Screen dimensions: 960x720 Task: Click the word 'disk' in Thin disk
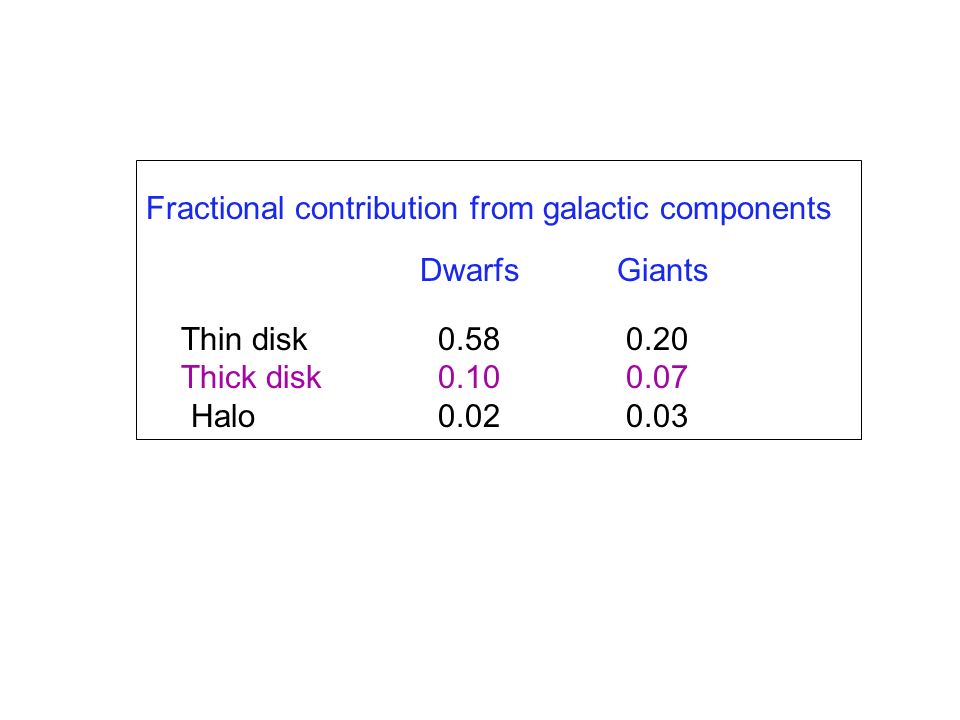279,339
